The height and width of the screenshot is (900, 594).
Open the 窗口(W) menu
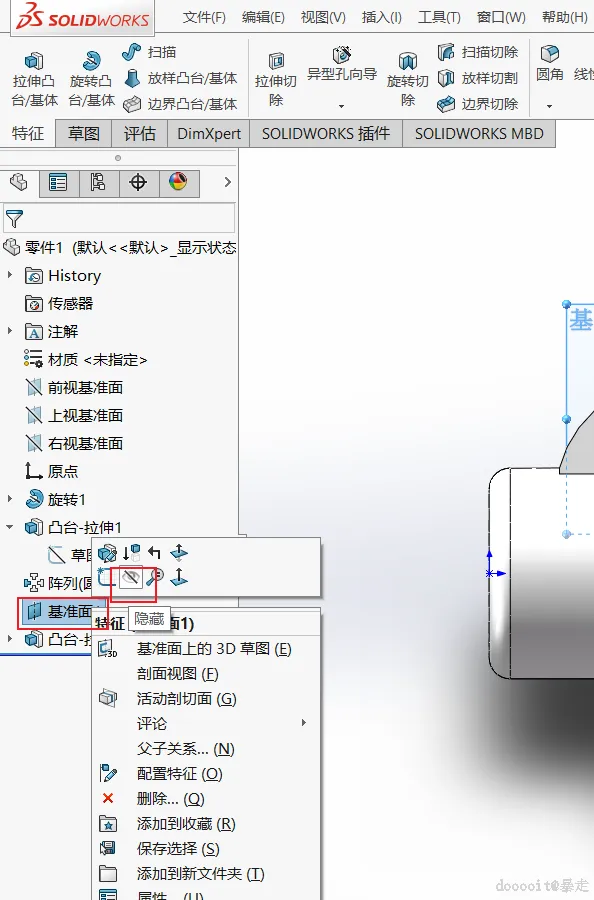point(501,17)
